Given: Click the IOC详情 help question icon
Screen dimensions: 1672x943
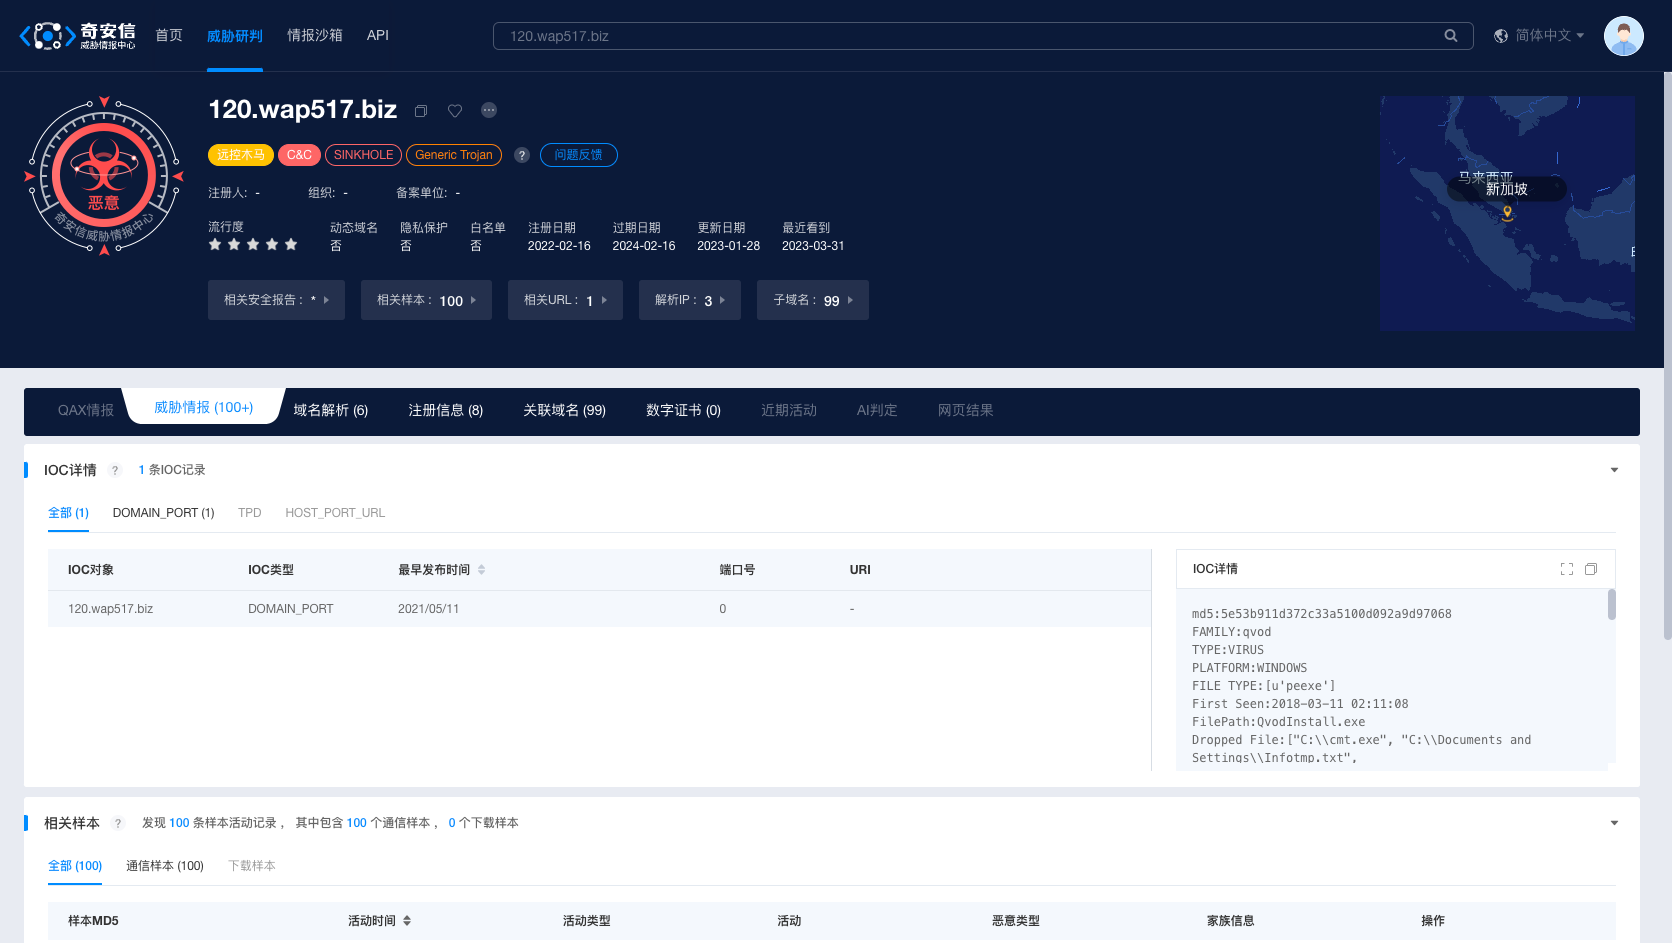Looking at the screenshot, I should (115, 470).
